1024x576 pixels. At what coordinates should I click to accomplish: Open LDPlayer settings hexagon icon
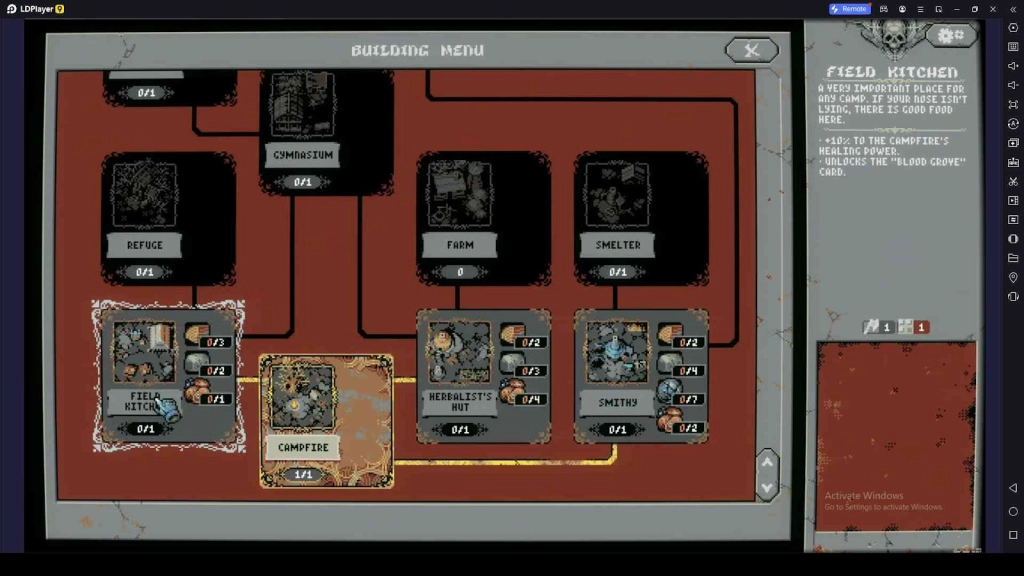coord(1013,28)
